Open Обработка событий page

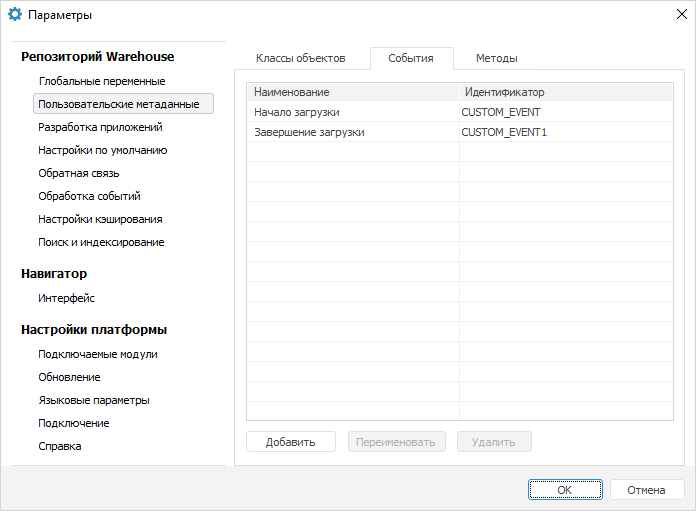pos(89,196)
